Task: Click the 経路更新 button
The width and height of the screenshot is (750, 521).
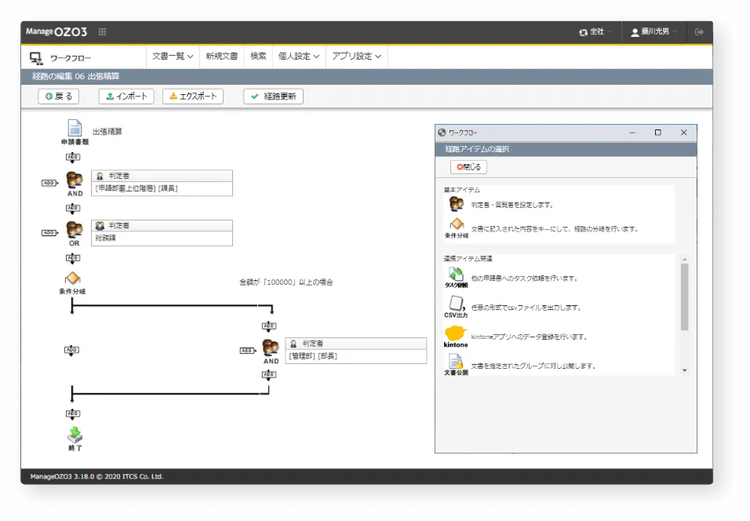Action: click(273, 96)
